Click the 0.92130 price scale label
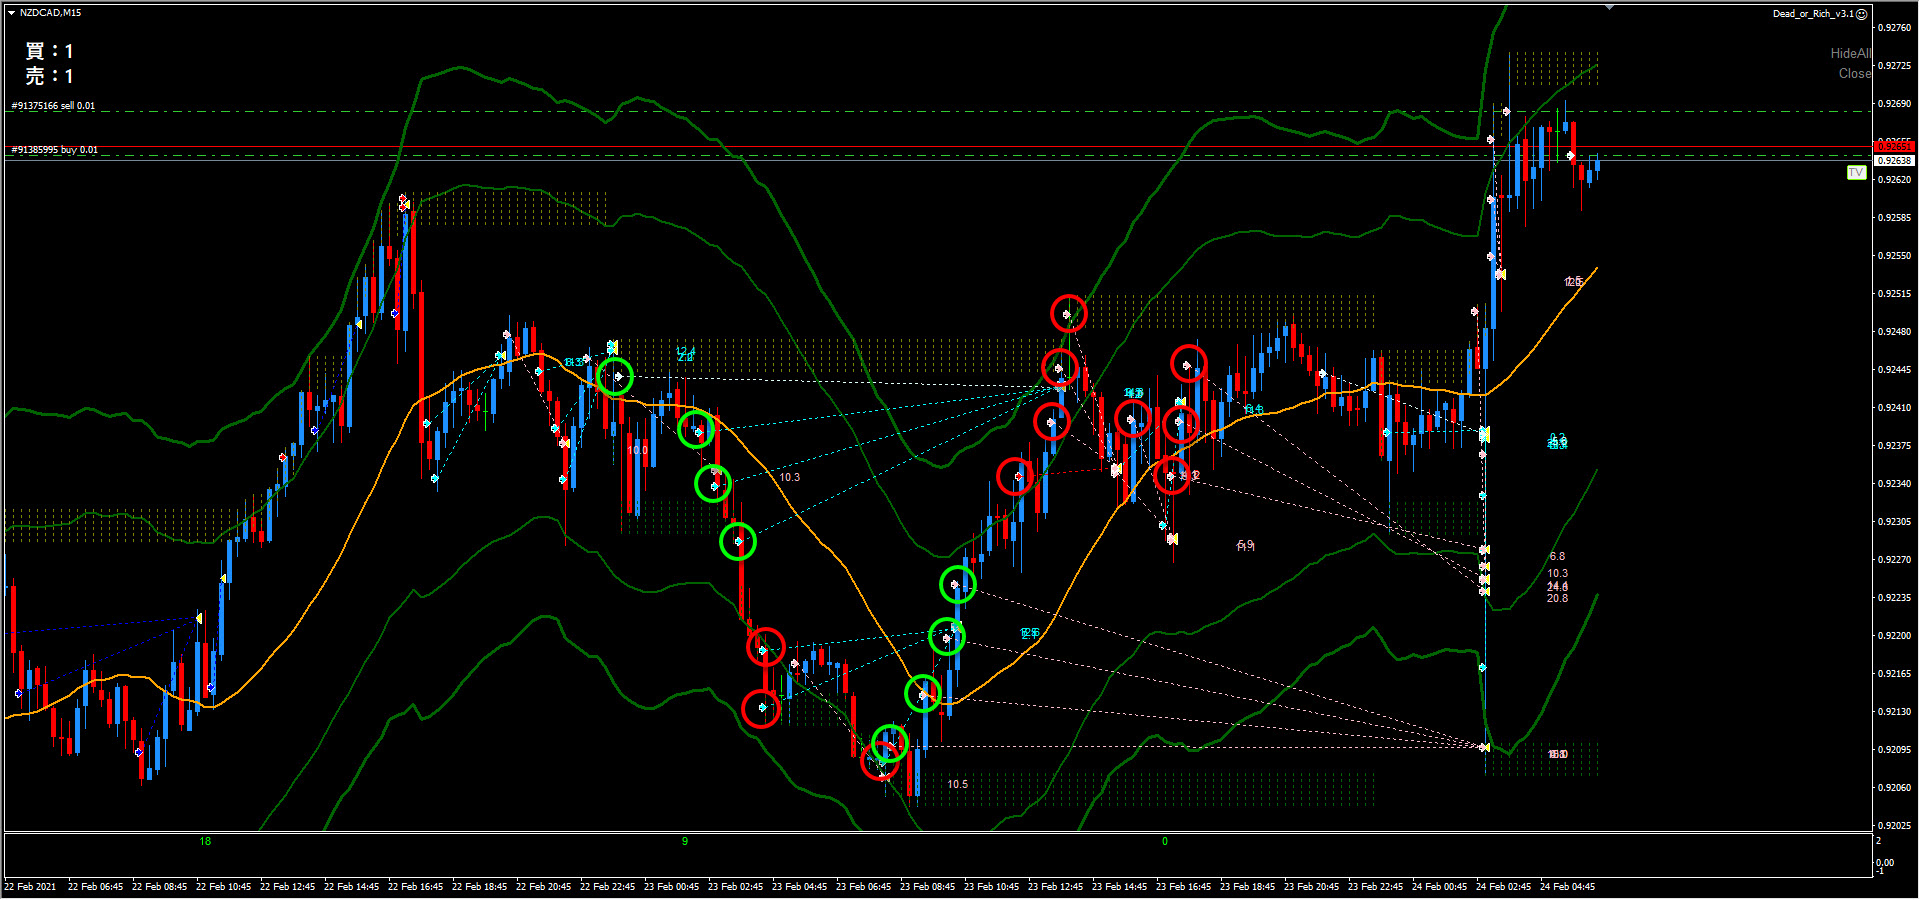 (1895, 712)
